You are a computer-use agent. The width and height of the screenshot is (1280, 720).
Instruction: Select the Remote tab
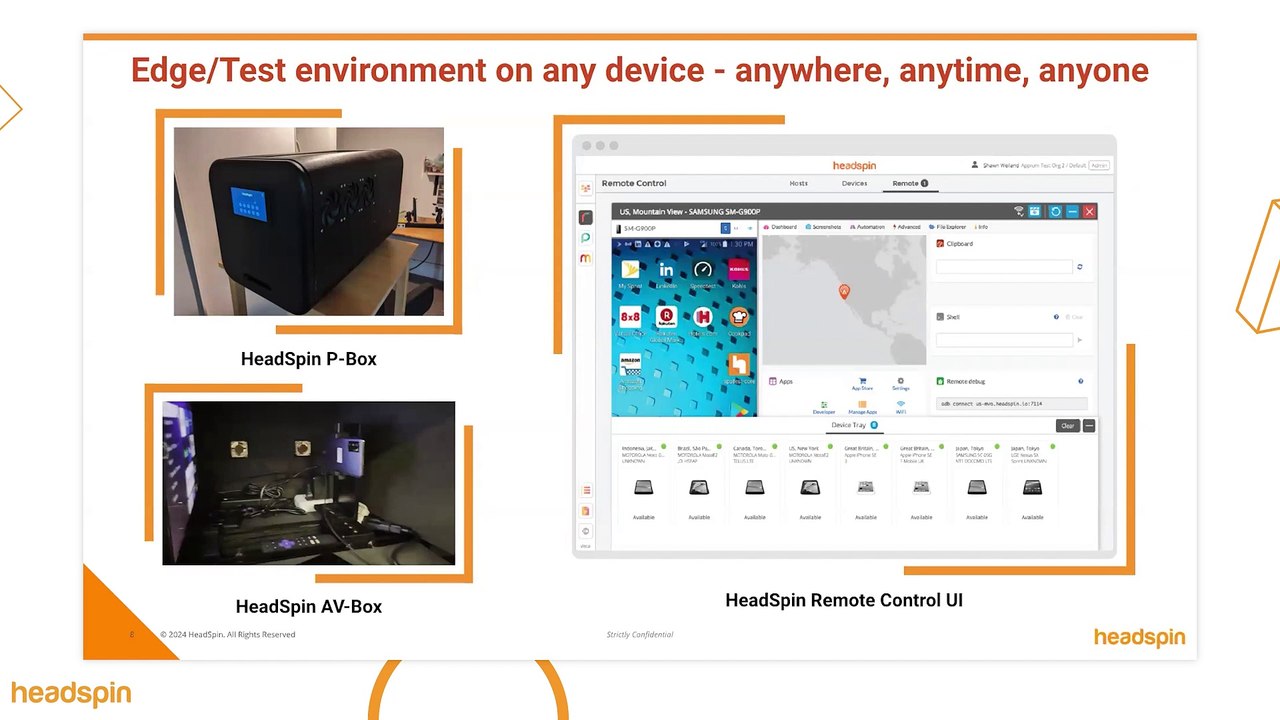pos(910,183)
